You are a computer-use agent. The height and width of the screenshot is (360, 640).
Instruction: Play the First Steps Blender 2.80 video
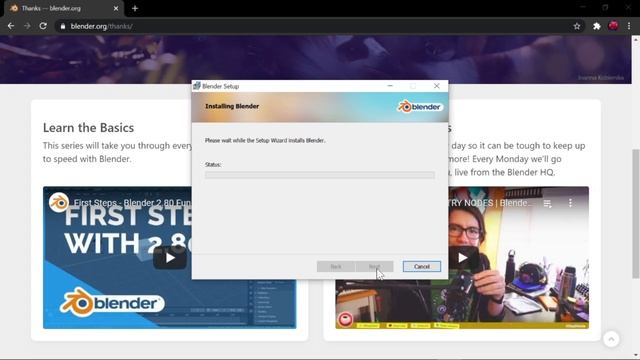170,258
